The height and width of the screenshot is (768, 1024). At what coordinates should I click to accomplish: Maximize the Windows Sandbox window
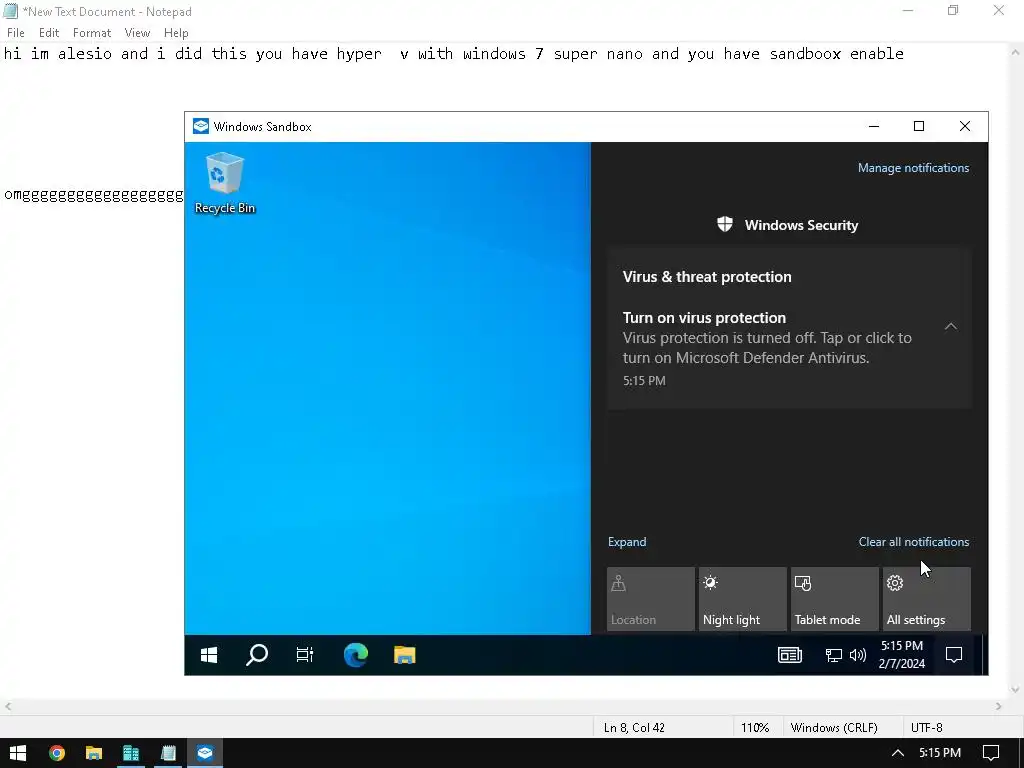tap(919, 126)
